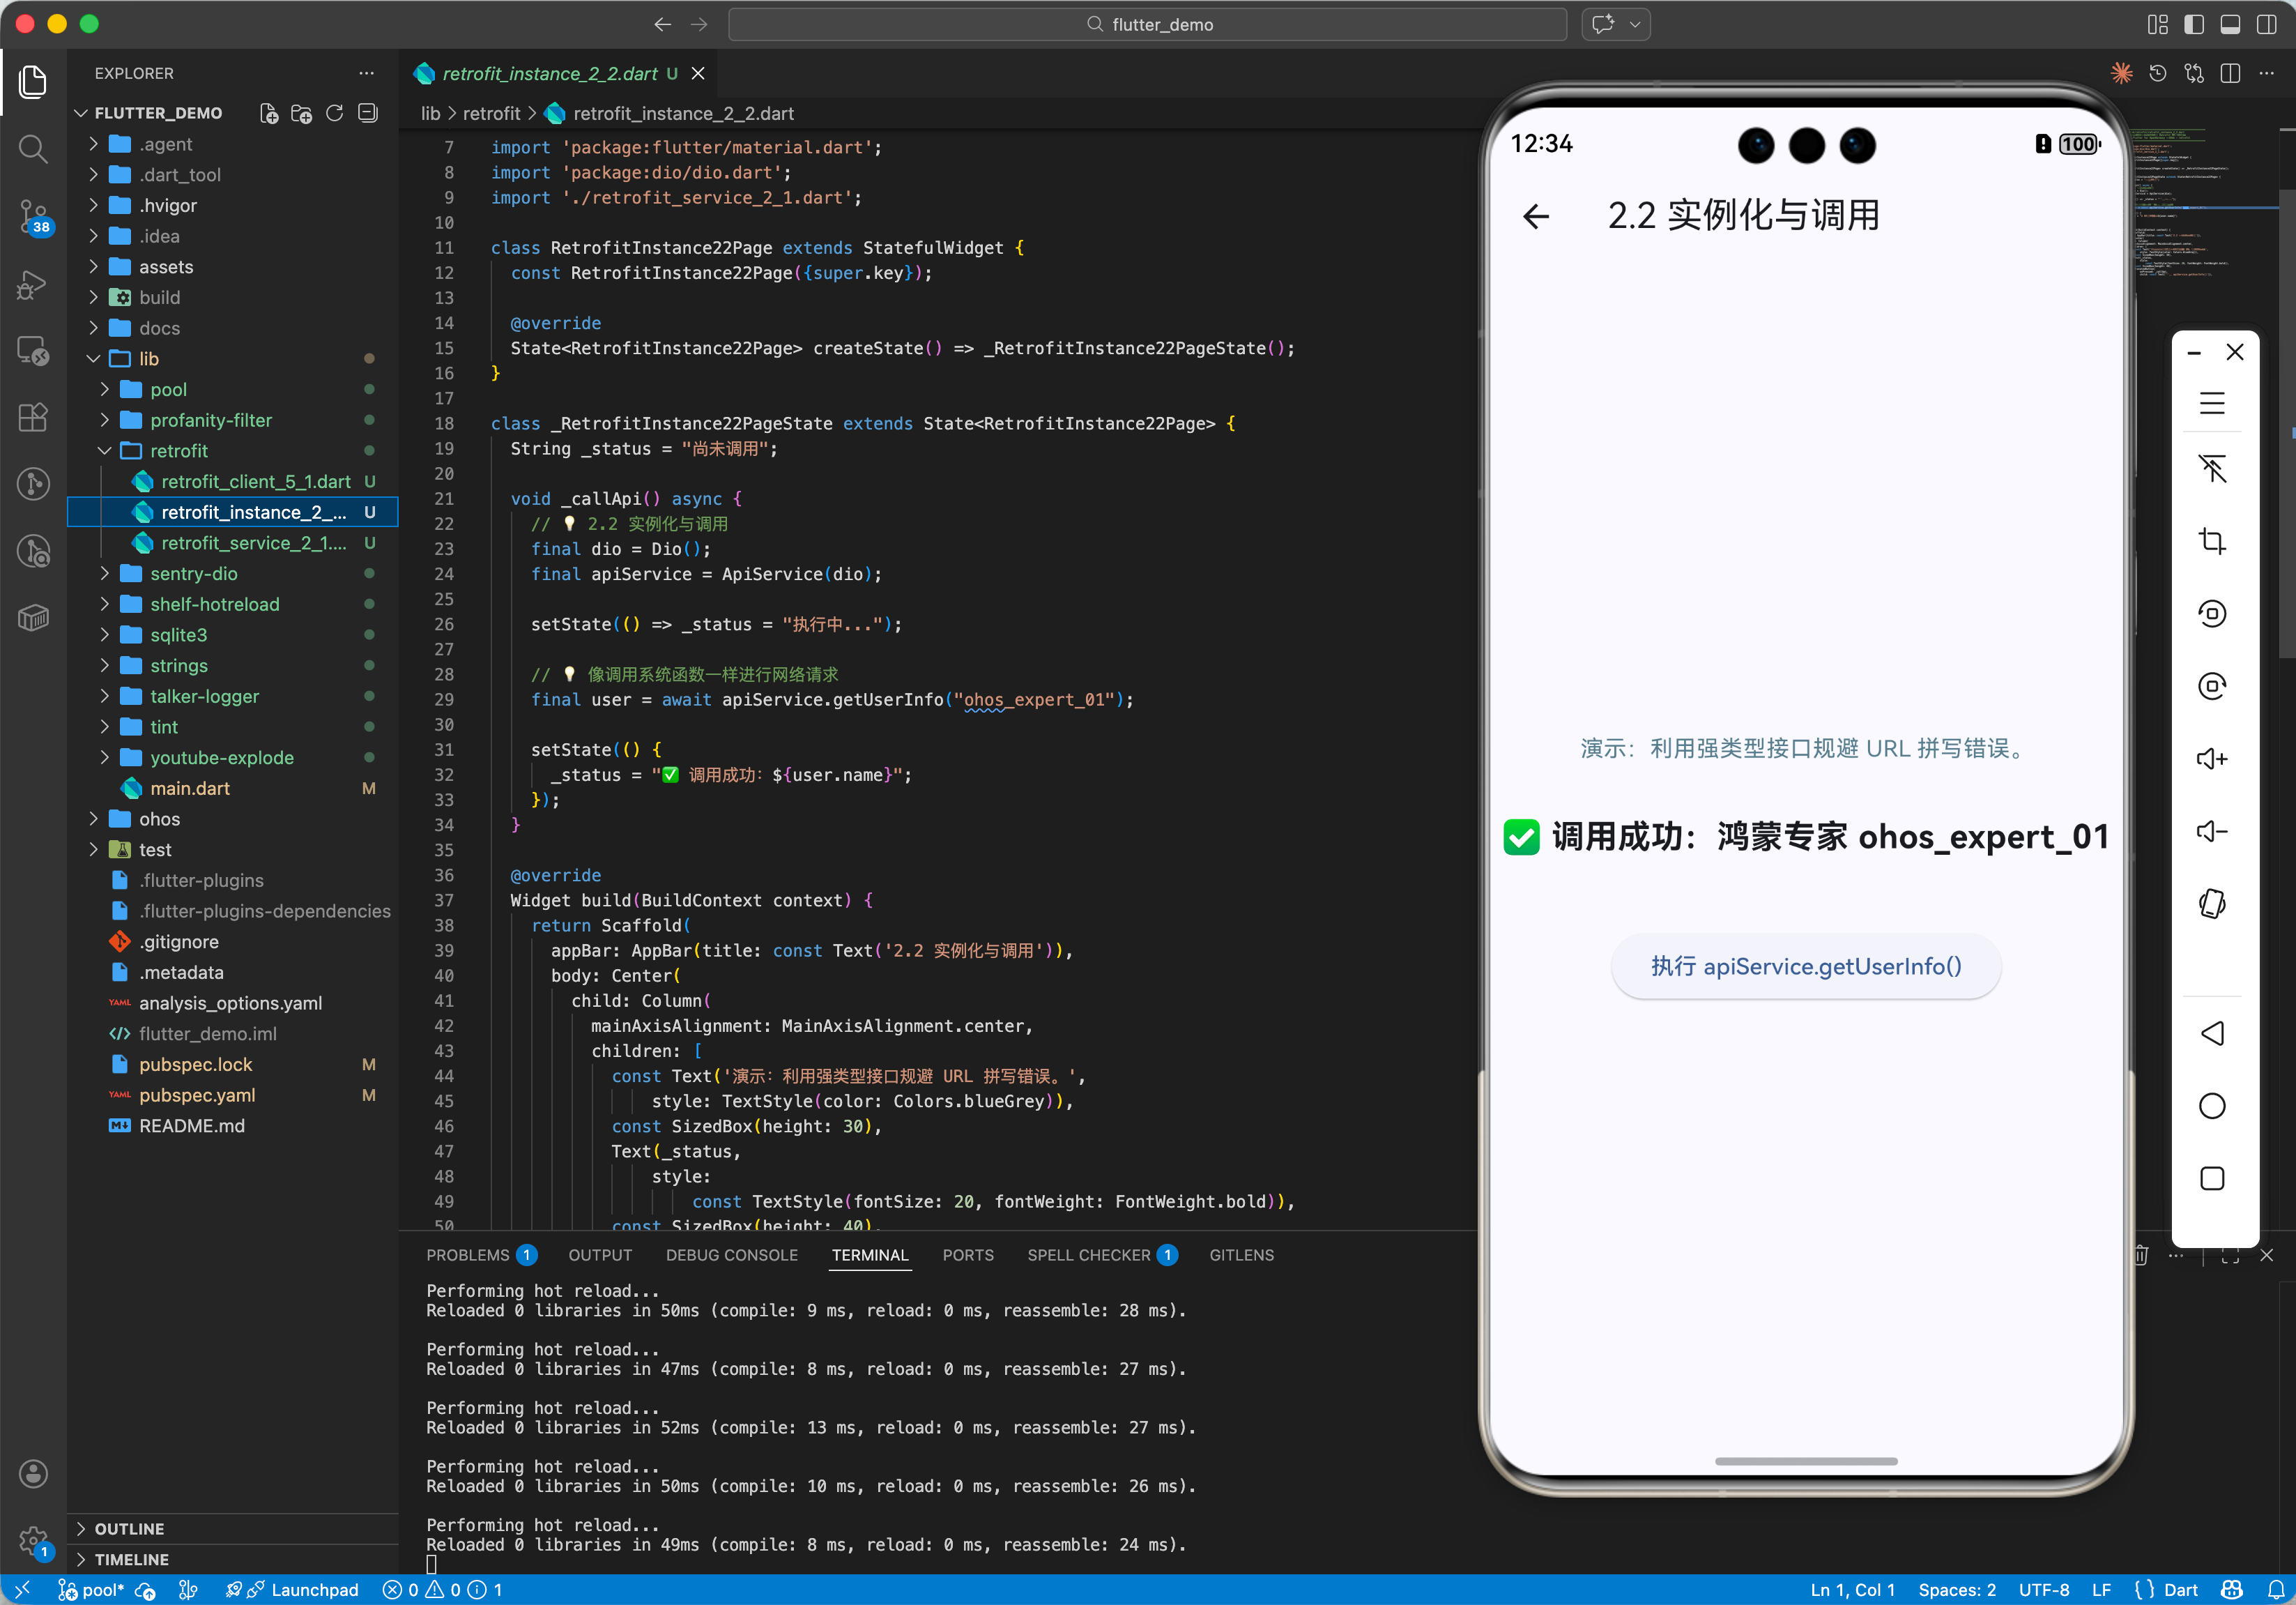Viewport: 2296px width, 1605px height.
Task: Tap 执行 apiService.getUserInfo() button
Action: tap(1805, 966)
